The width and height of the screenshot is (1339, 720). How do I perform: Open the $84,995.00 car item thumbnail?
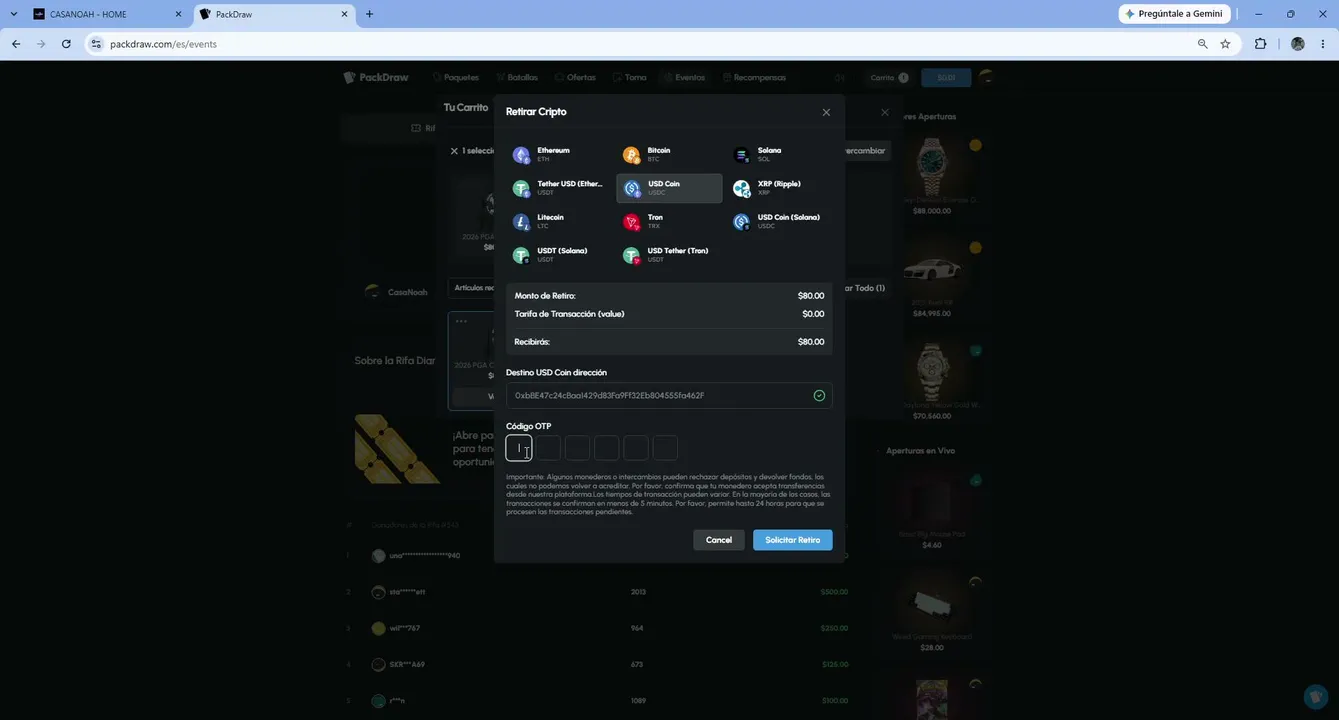(932, 270)
